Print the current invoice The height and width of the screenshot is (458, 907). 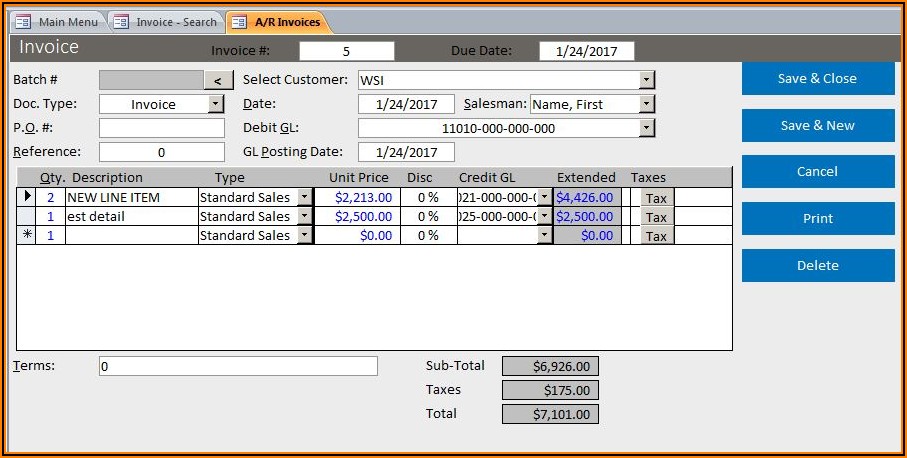point(817,219)
